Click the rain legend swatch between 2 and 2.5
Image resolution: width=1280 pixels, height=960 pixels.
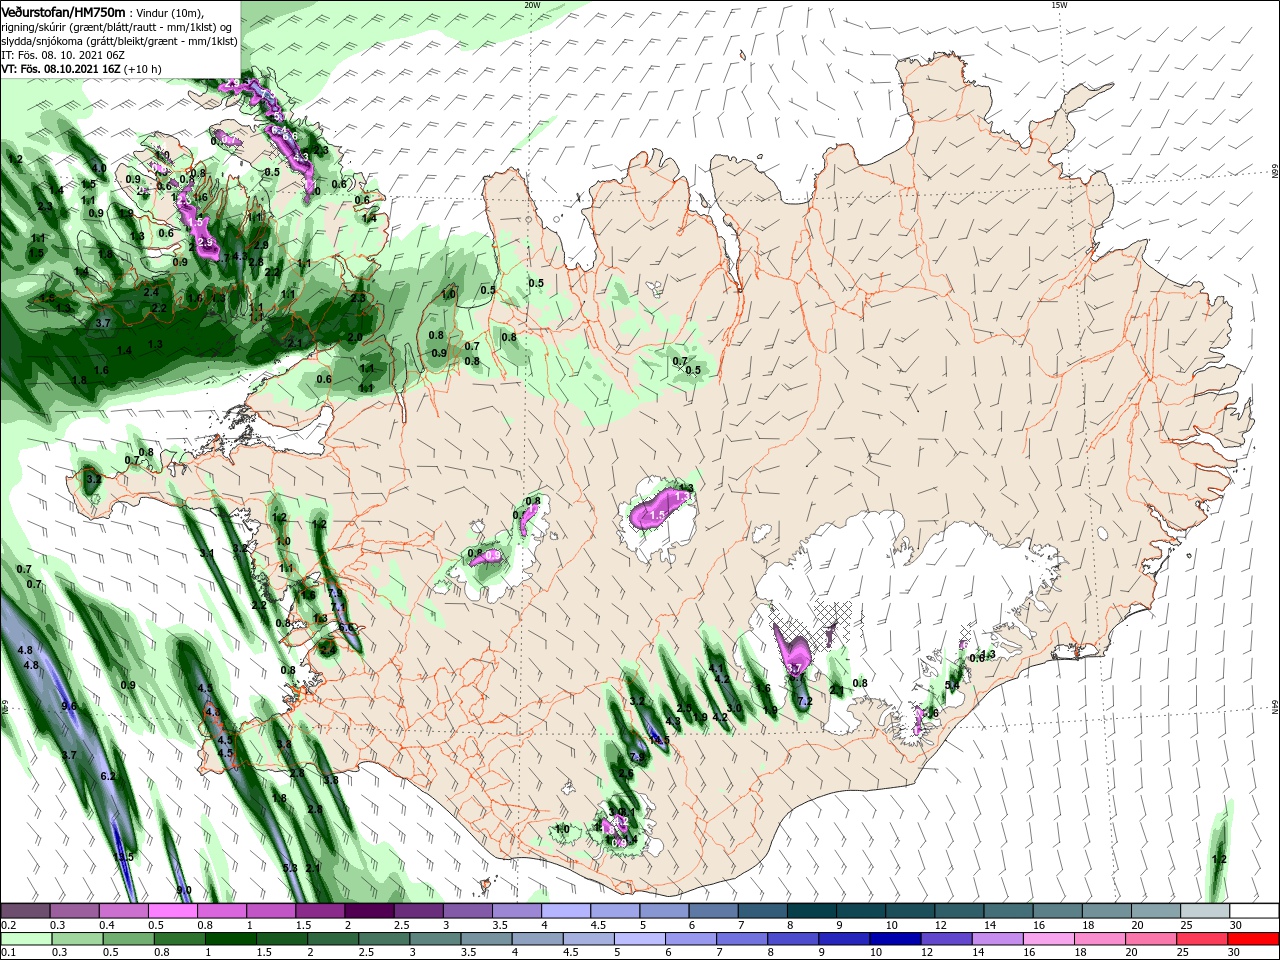pos(332,939)
